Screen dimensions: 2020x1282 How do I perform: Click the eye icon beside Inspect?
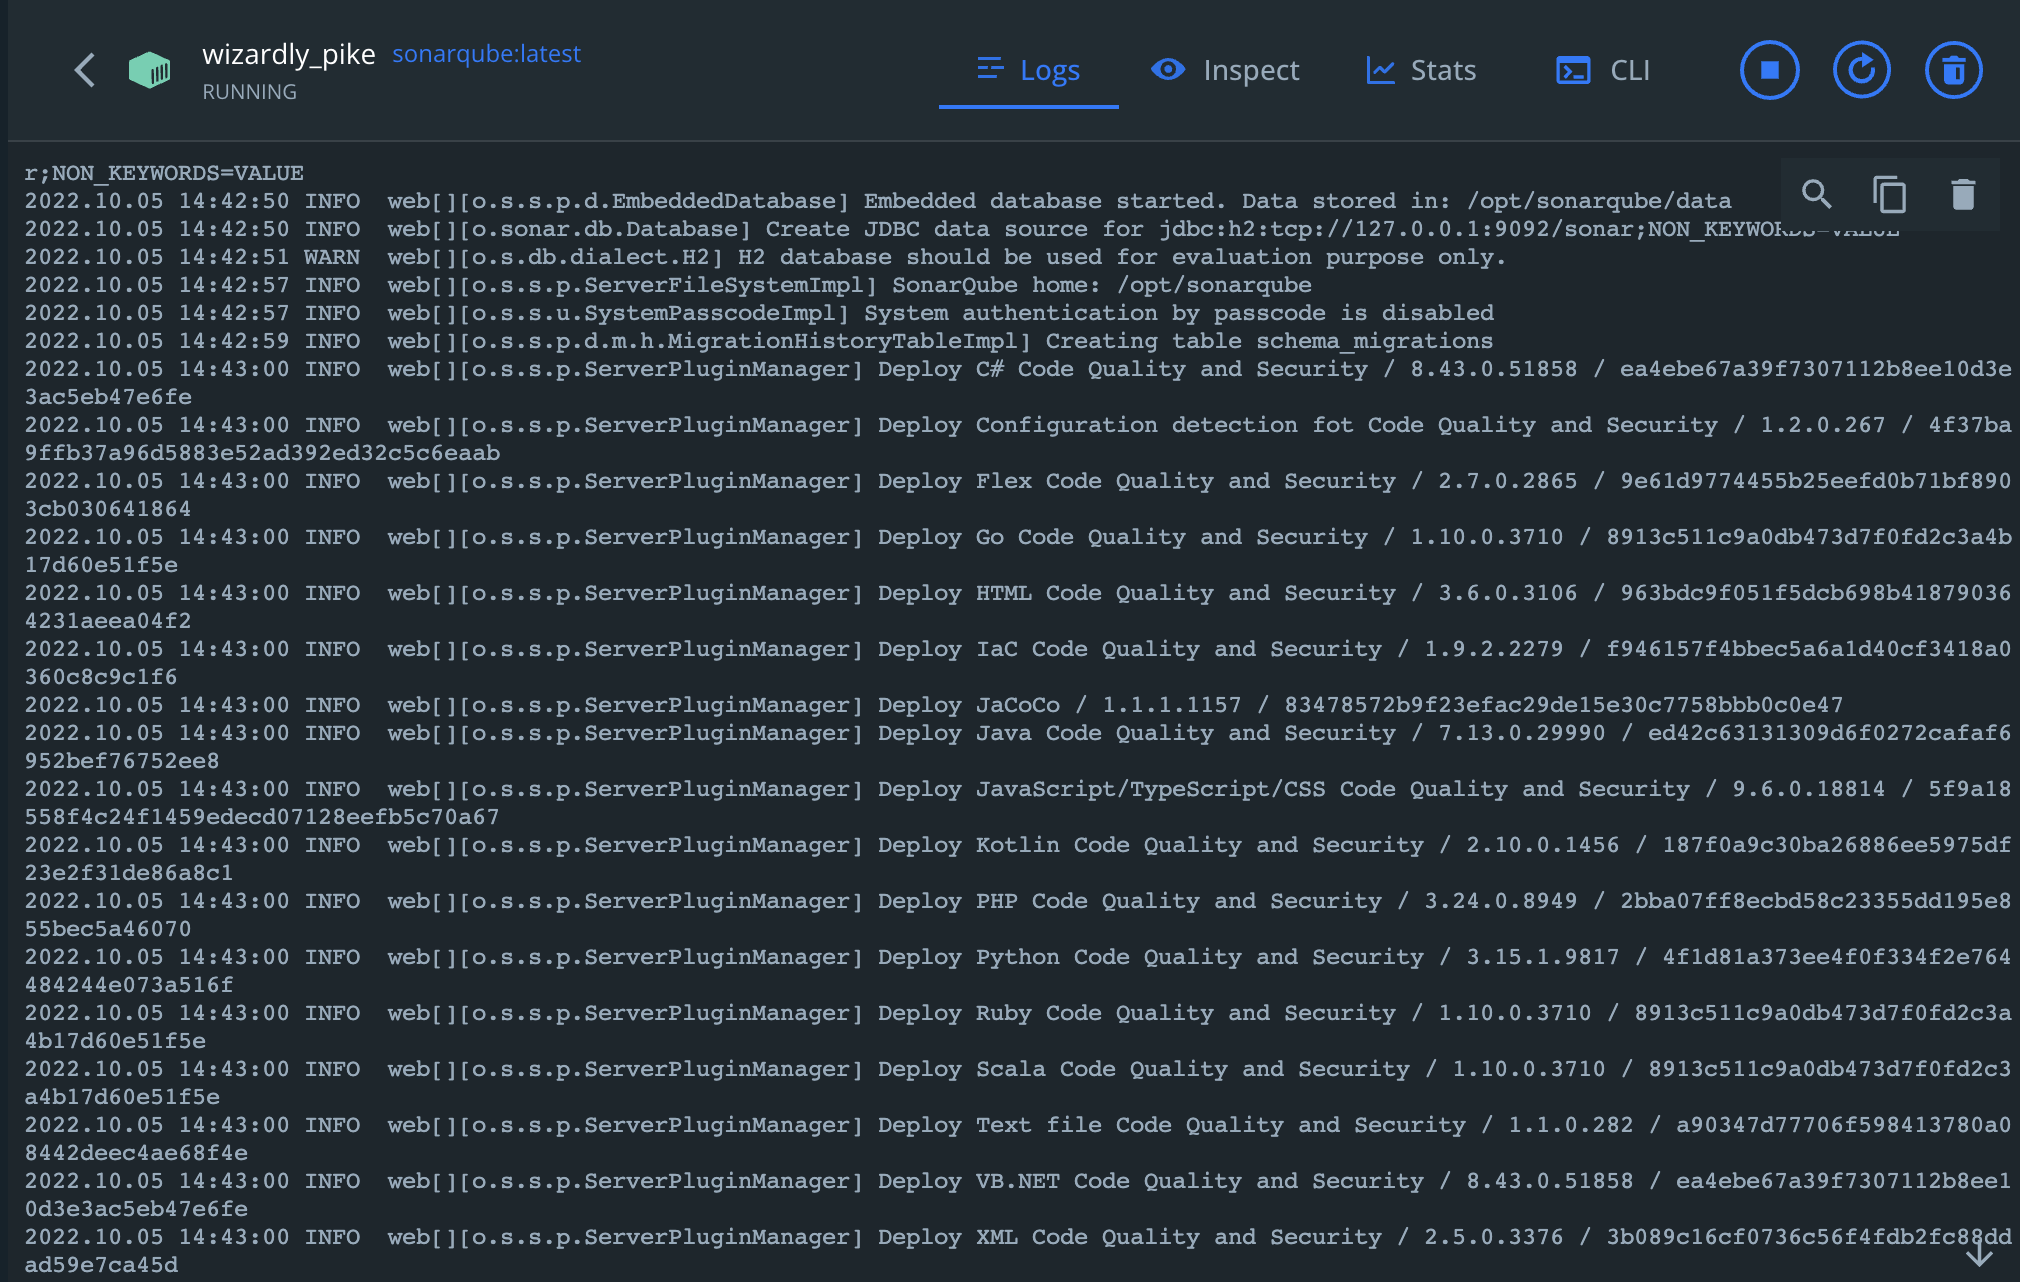pyautogui.click(x=1167, y=70)
